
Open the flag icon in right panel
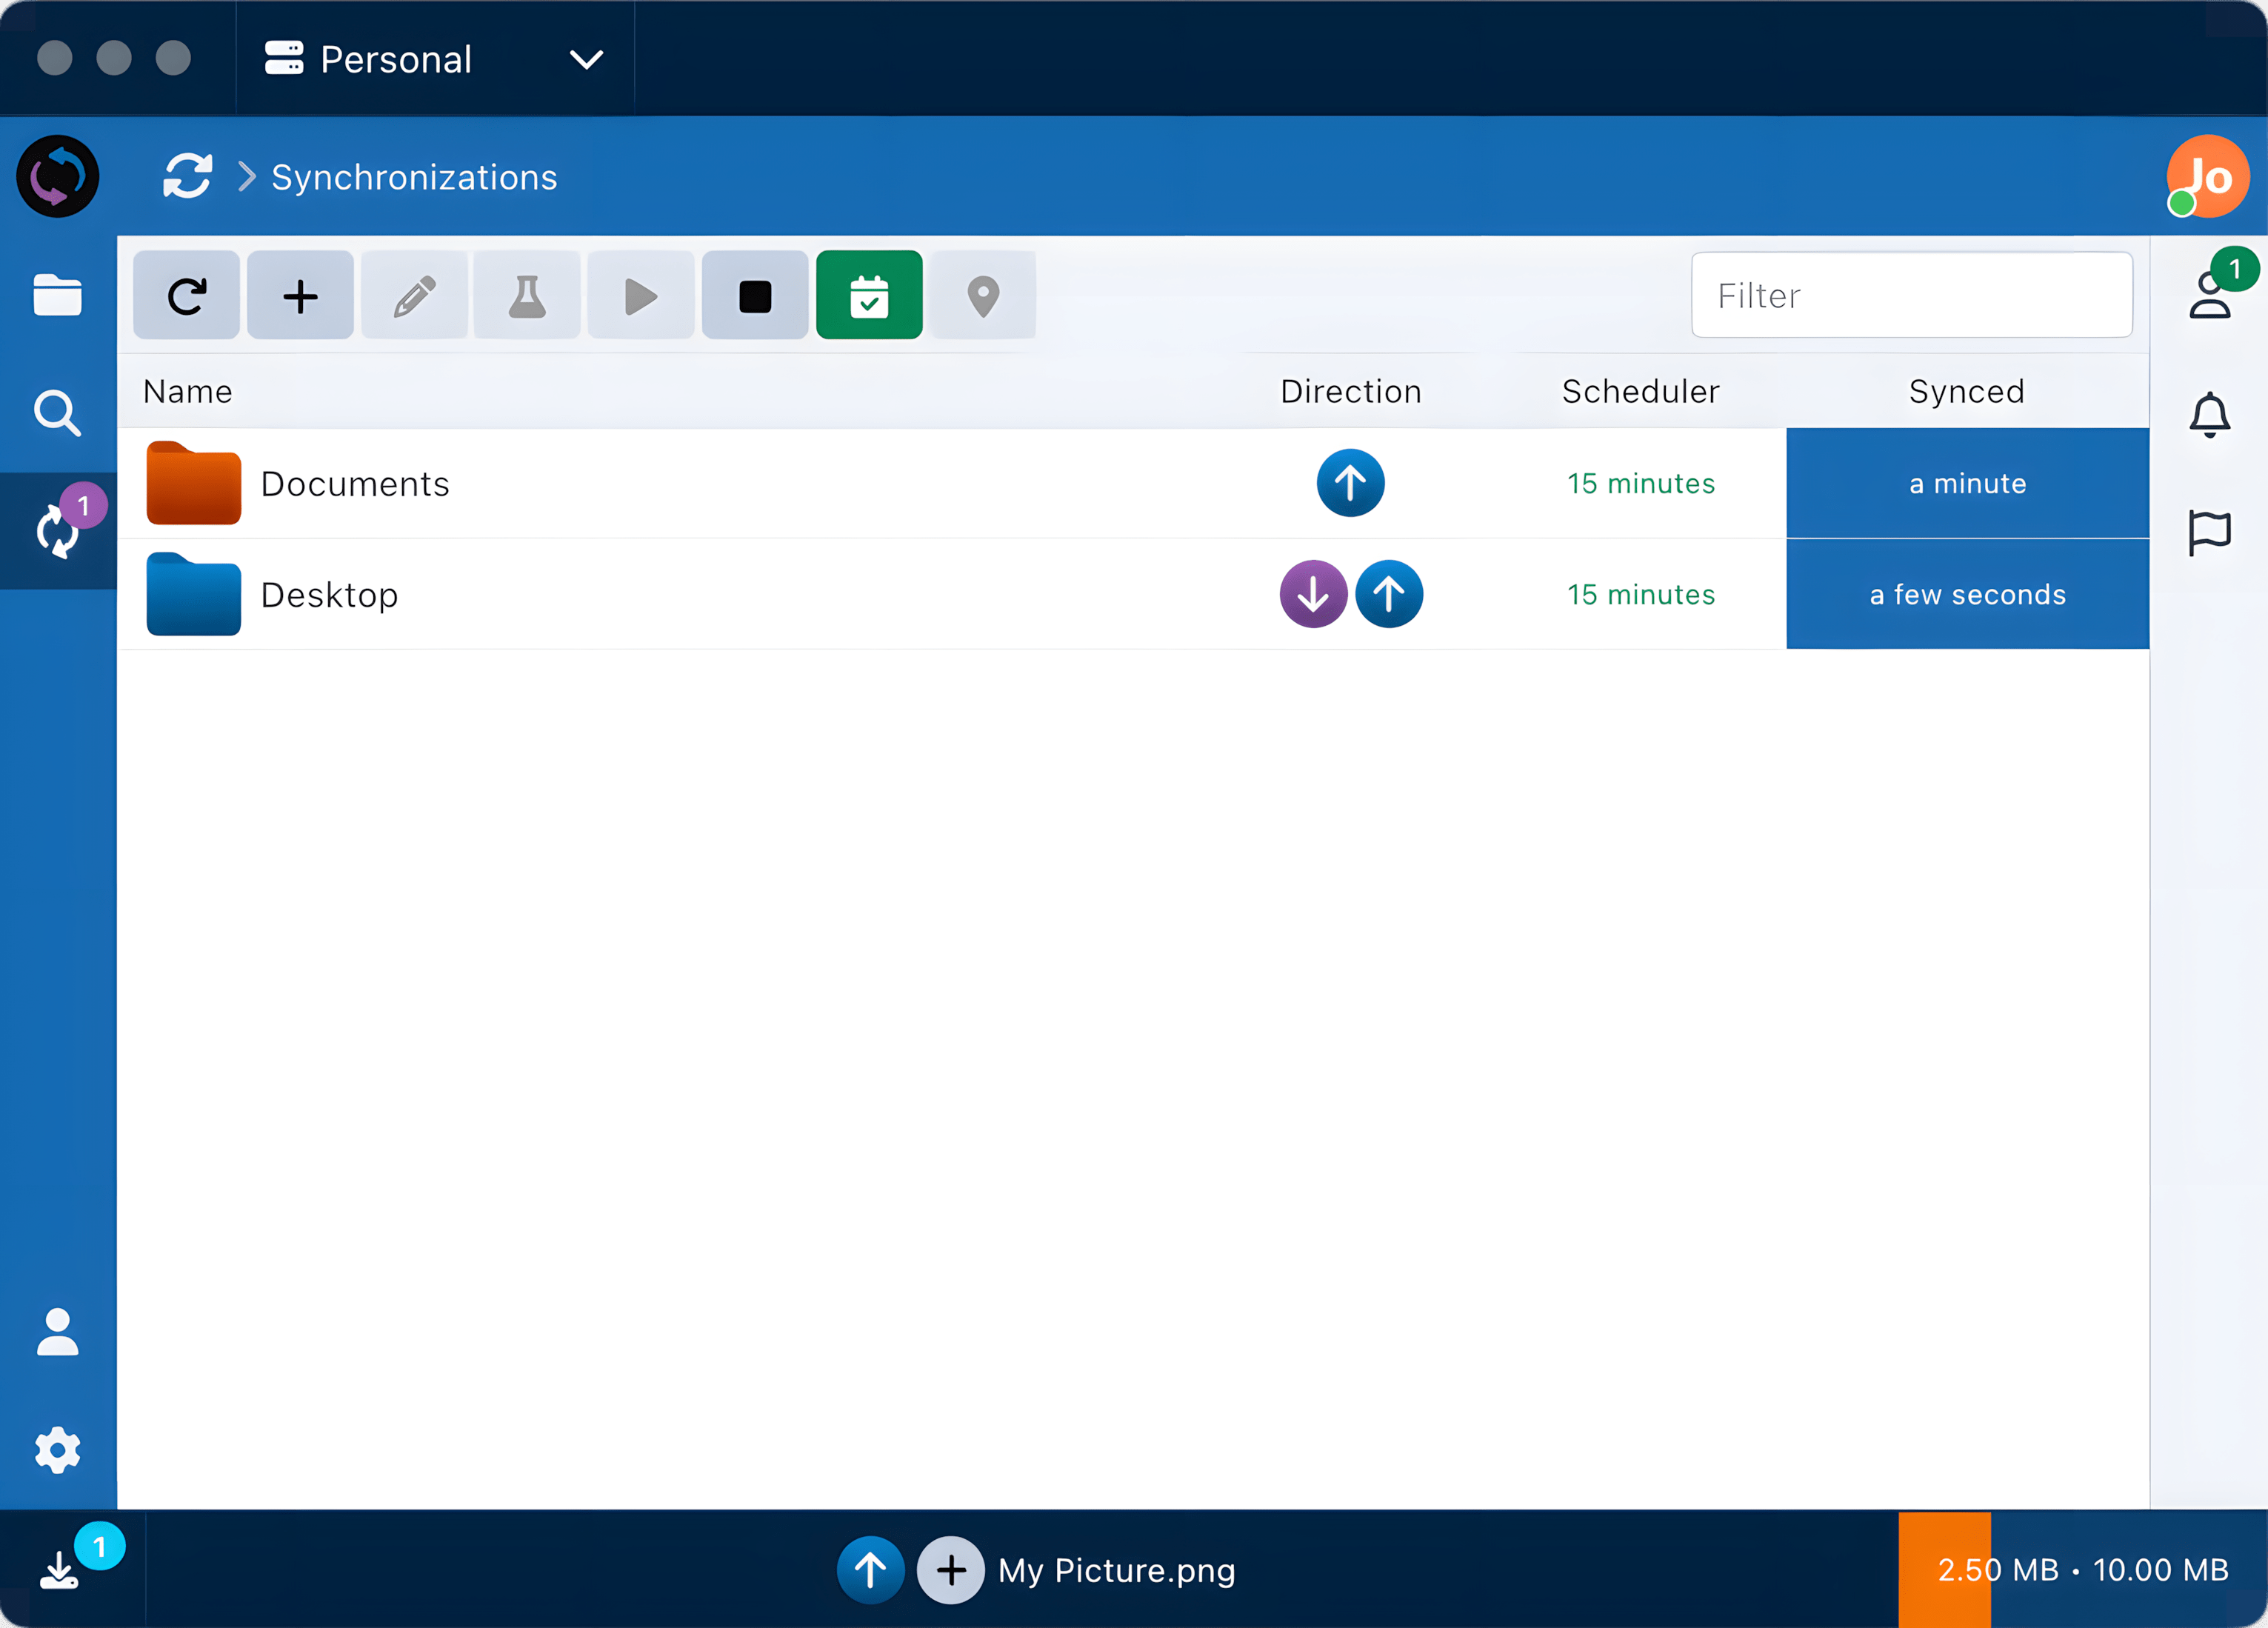[x=2209, y=532]
